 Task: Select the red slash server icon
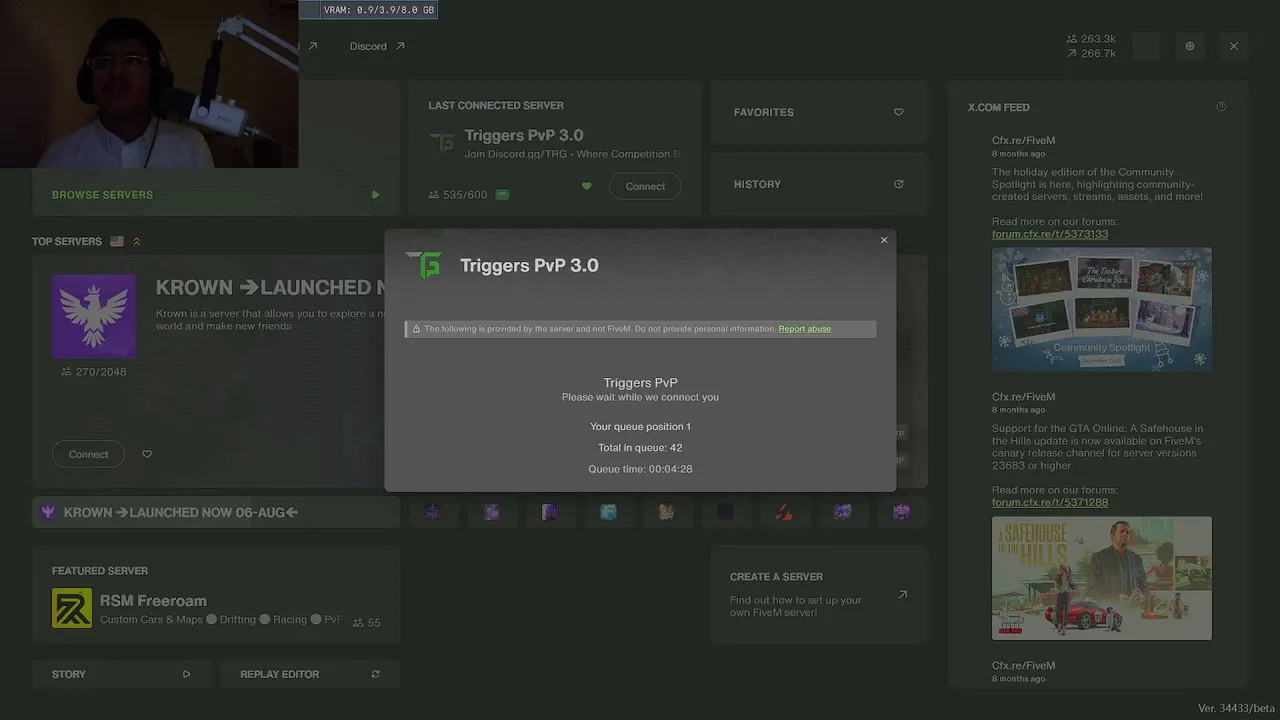pyautogui.click(x=784, y=512)
